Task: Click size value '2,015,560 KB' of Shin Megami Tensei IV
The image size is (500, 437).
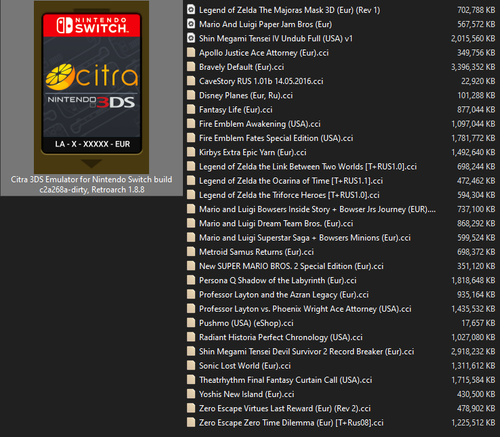Action: tap(473, 39)
